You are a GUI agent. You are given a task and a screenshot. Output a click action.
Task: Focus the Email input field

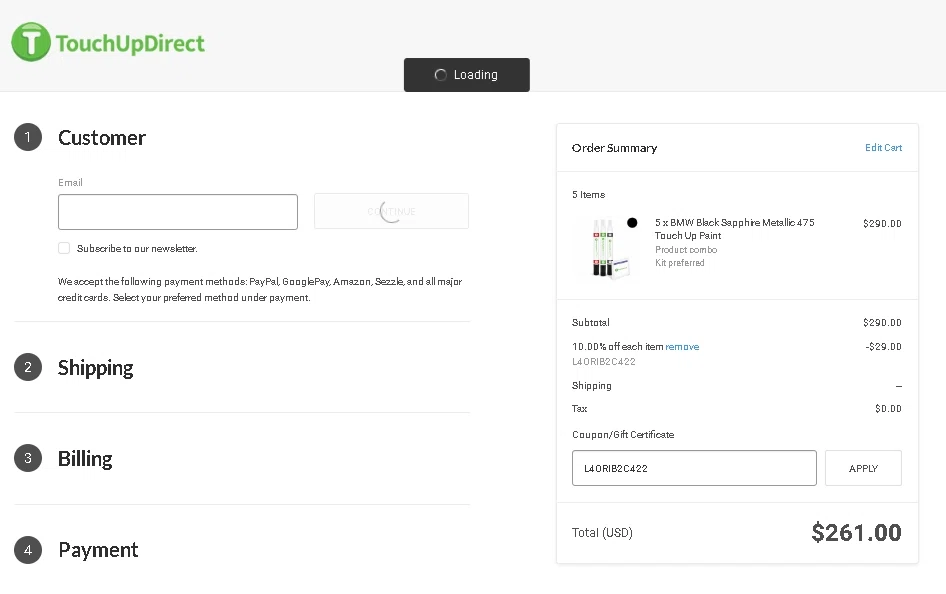pos(178,212)
